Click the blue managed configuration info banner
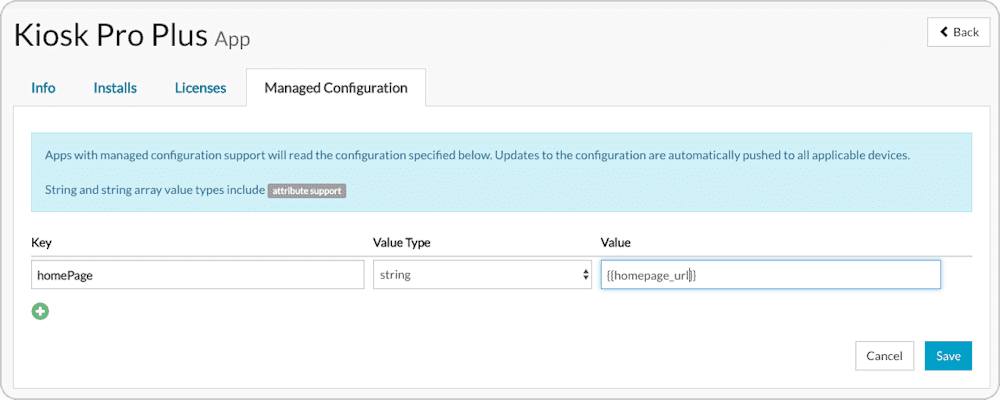The width and height of the screenshot is (1000, 400). click(501, 172)
